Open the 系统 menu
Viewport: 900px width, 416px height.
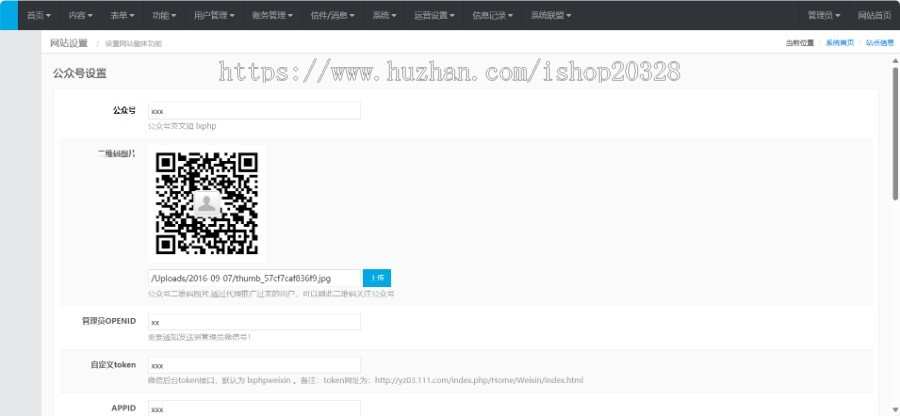(x=384, y=15)
